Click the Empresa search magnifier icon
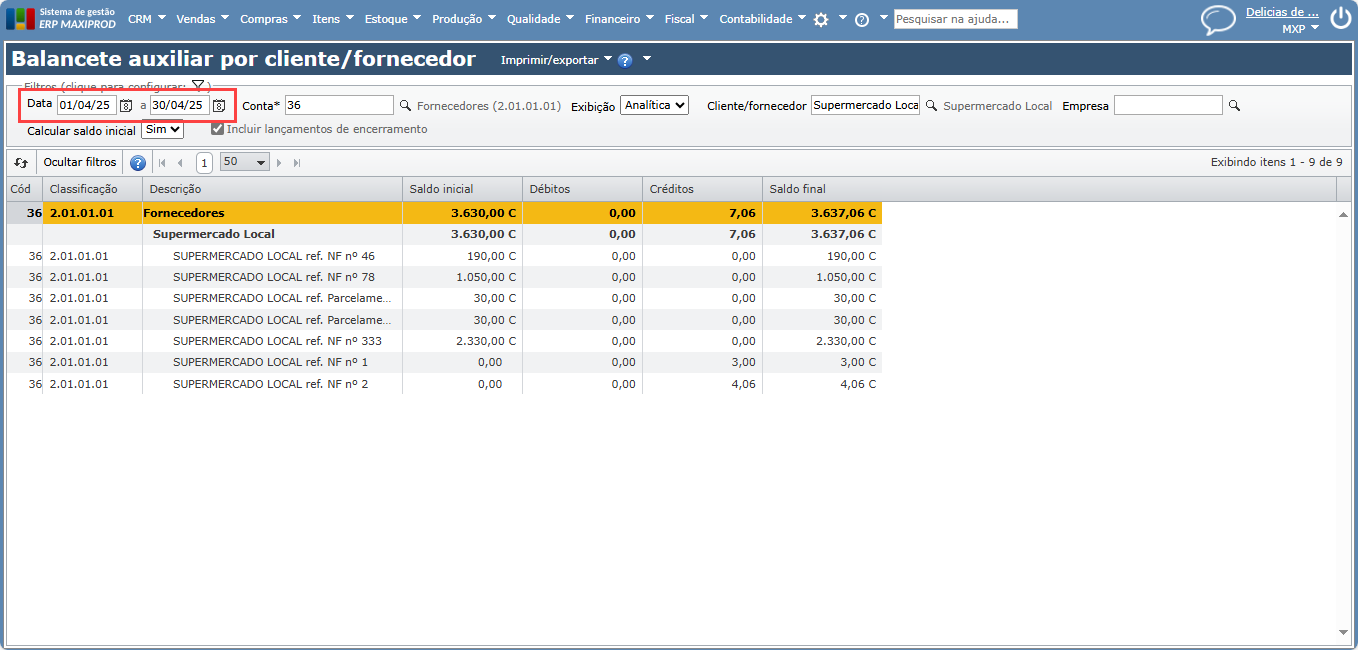The height and width of the screenshot is (650, 1358). (1234, 105)
